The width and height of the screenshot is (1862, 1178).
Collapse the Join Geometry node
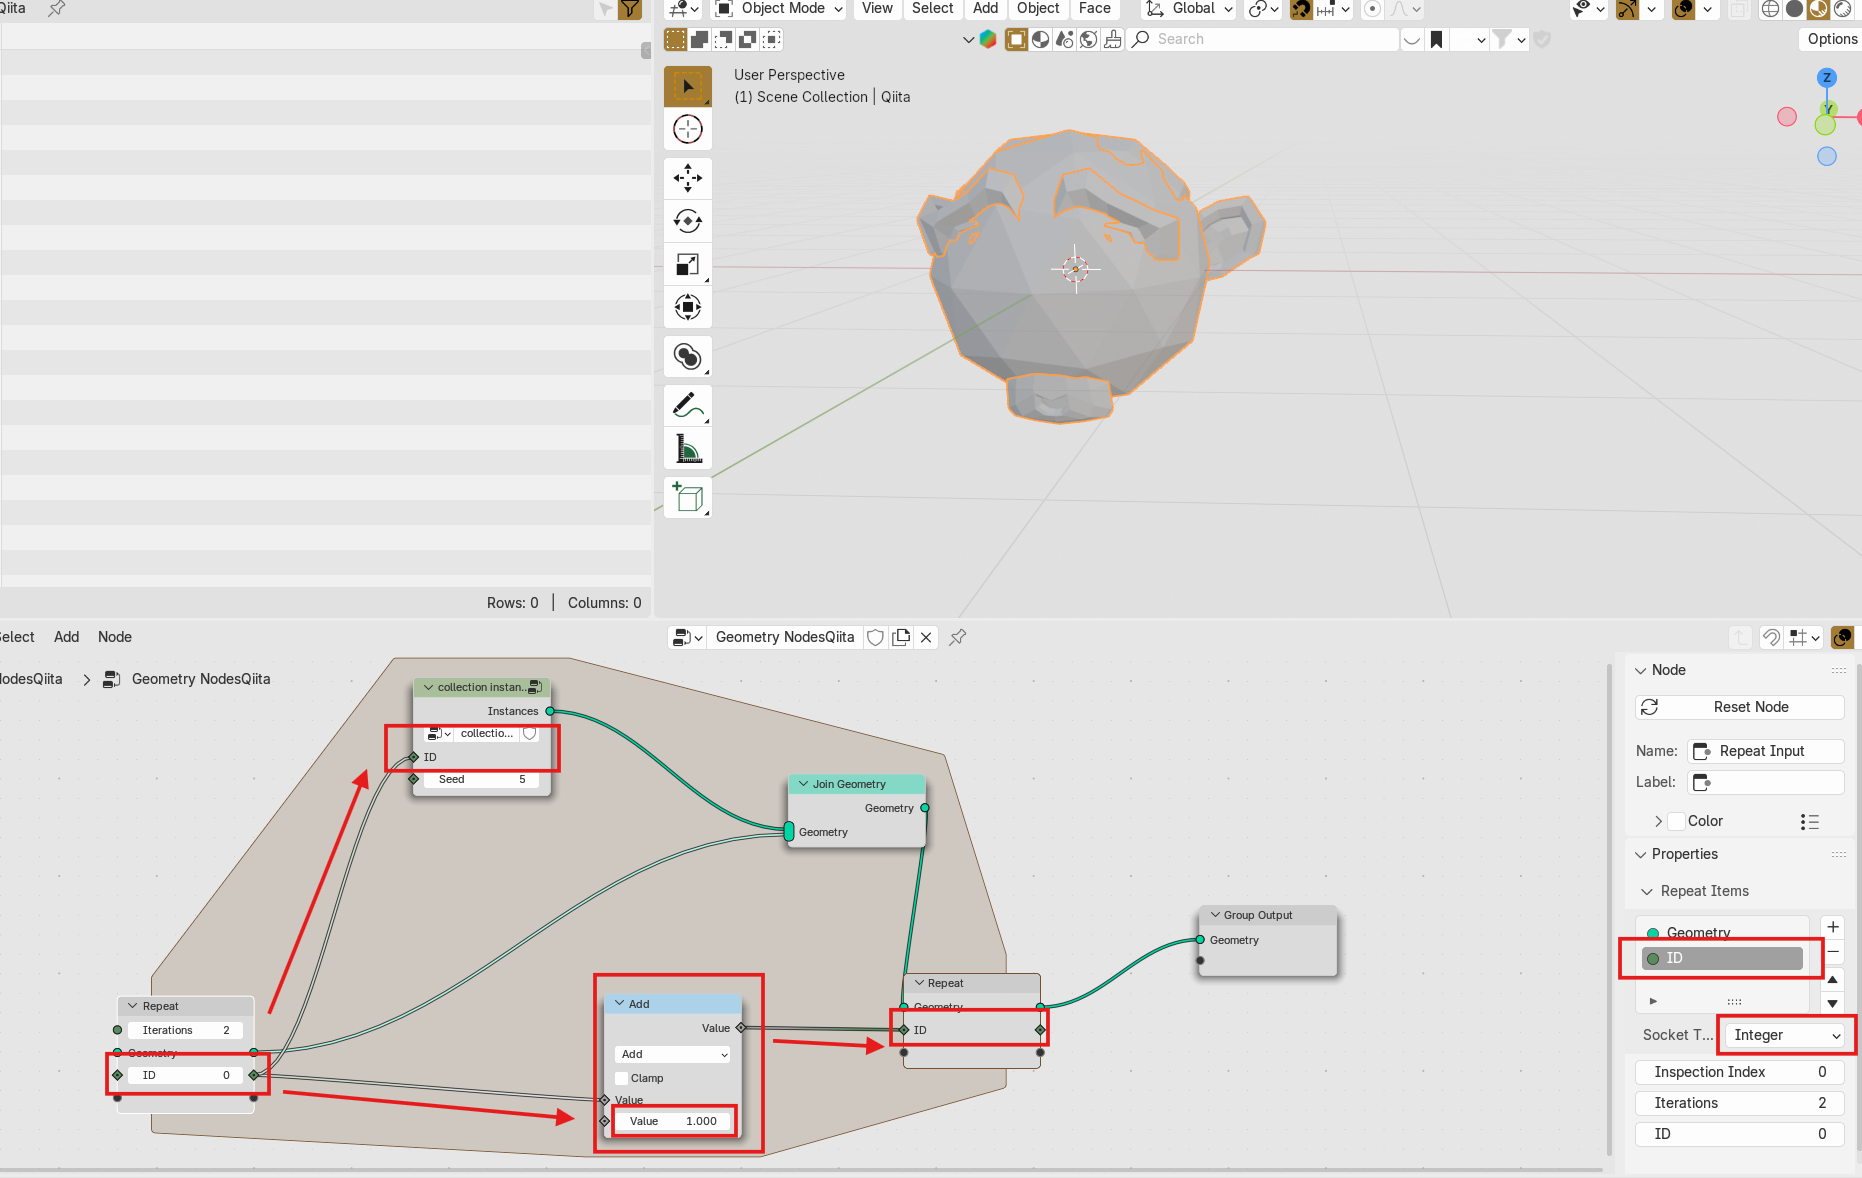pyautogui.click(x=803, y=784)
